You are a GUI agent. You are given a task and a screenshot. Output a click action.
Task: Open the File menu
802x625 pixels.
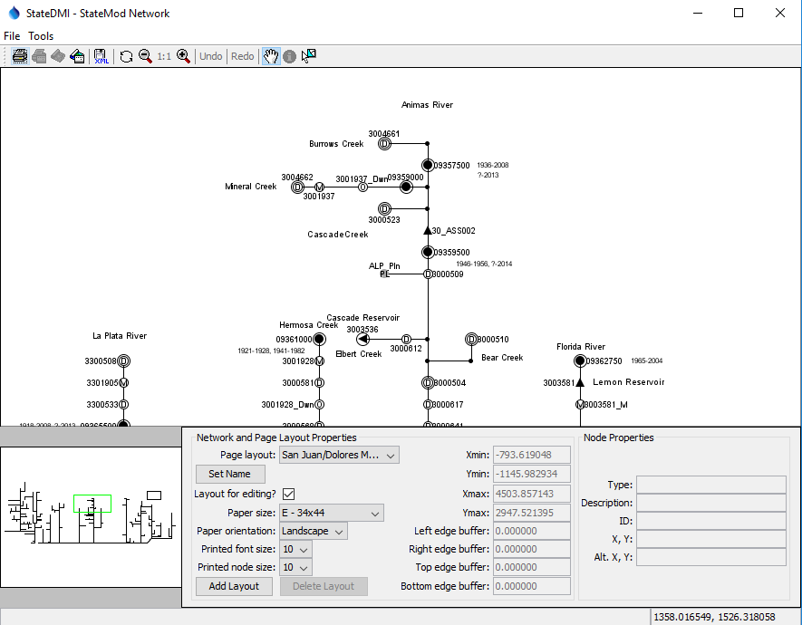pos(12,36)
